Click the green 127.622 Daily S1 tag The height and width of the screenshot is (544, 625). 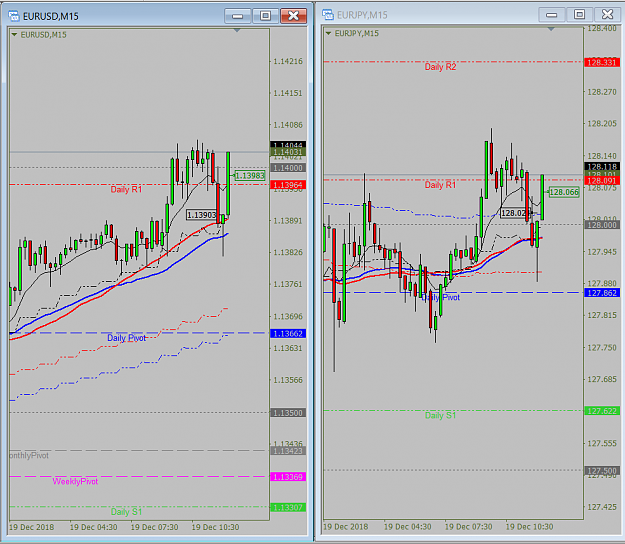coord(602,411)
